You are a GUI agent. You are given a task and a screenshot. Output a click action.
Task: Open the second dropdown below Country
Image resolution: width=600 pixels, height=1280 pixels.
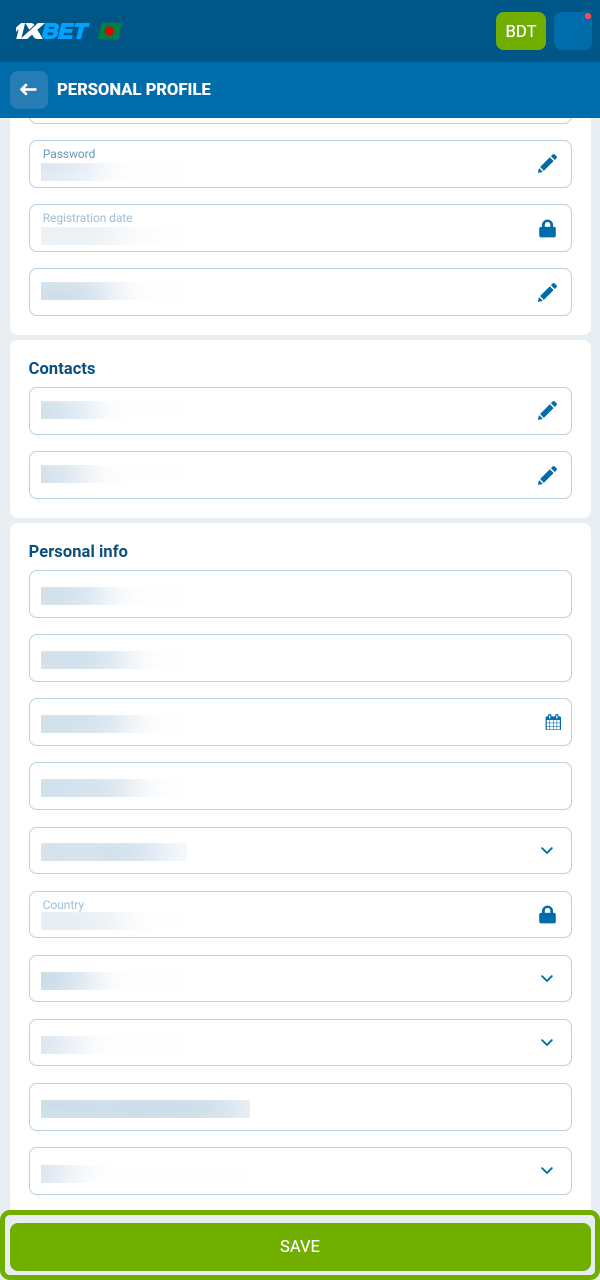click(546, 1042)
